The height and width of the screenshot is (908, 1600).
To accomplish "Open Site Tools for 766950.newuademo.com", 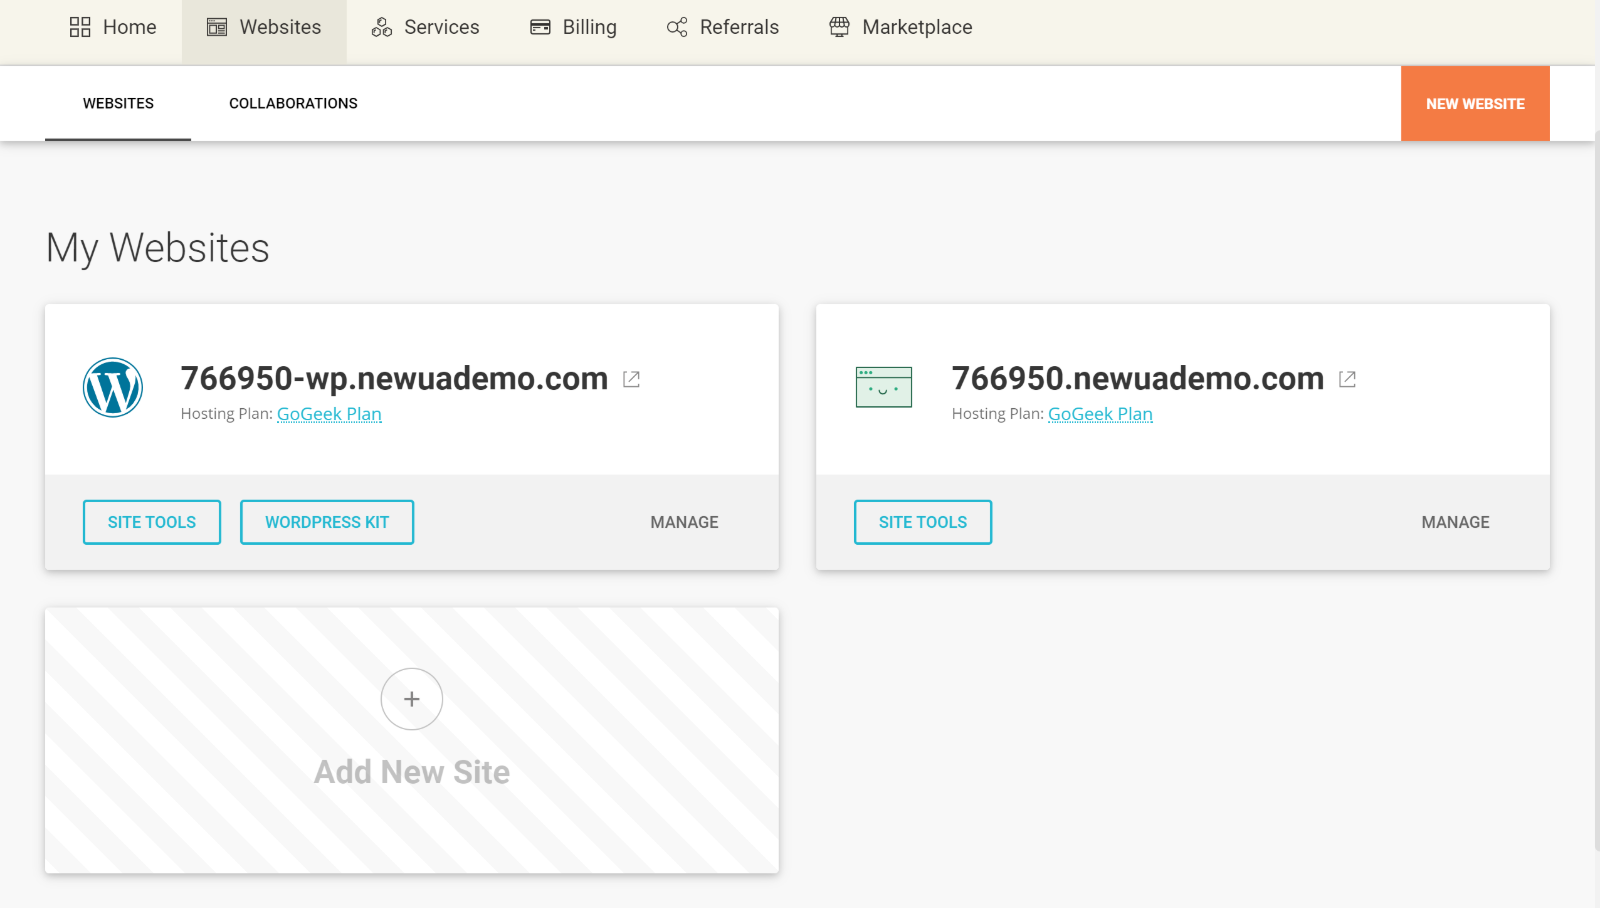I will coord(923,522).
